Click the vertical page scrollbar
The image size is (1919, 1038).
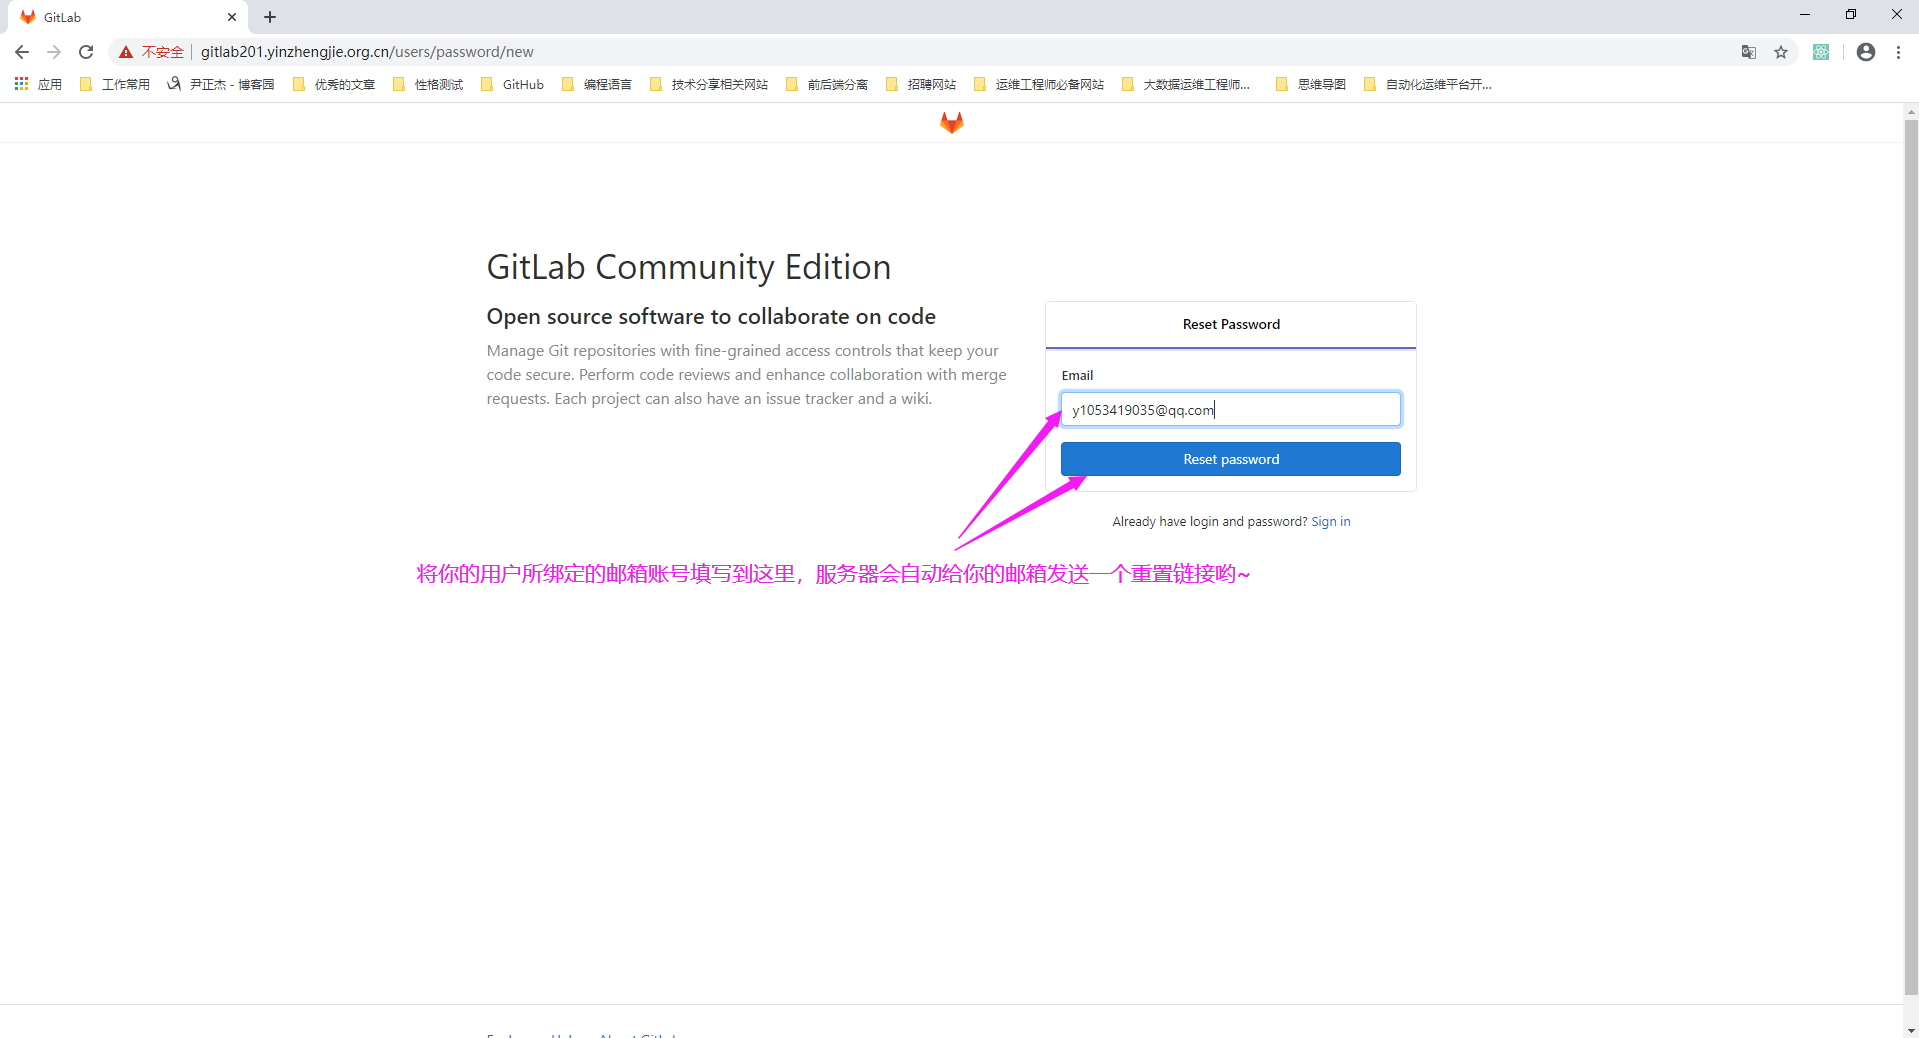pos(1911,558)
